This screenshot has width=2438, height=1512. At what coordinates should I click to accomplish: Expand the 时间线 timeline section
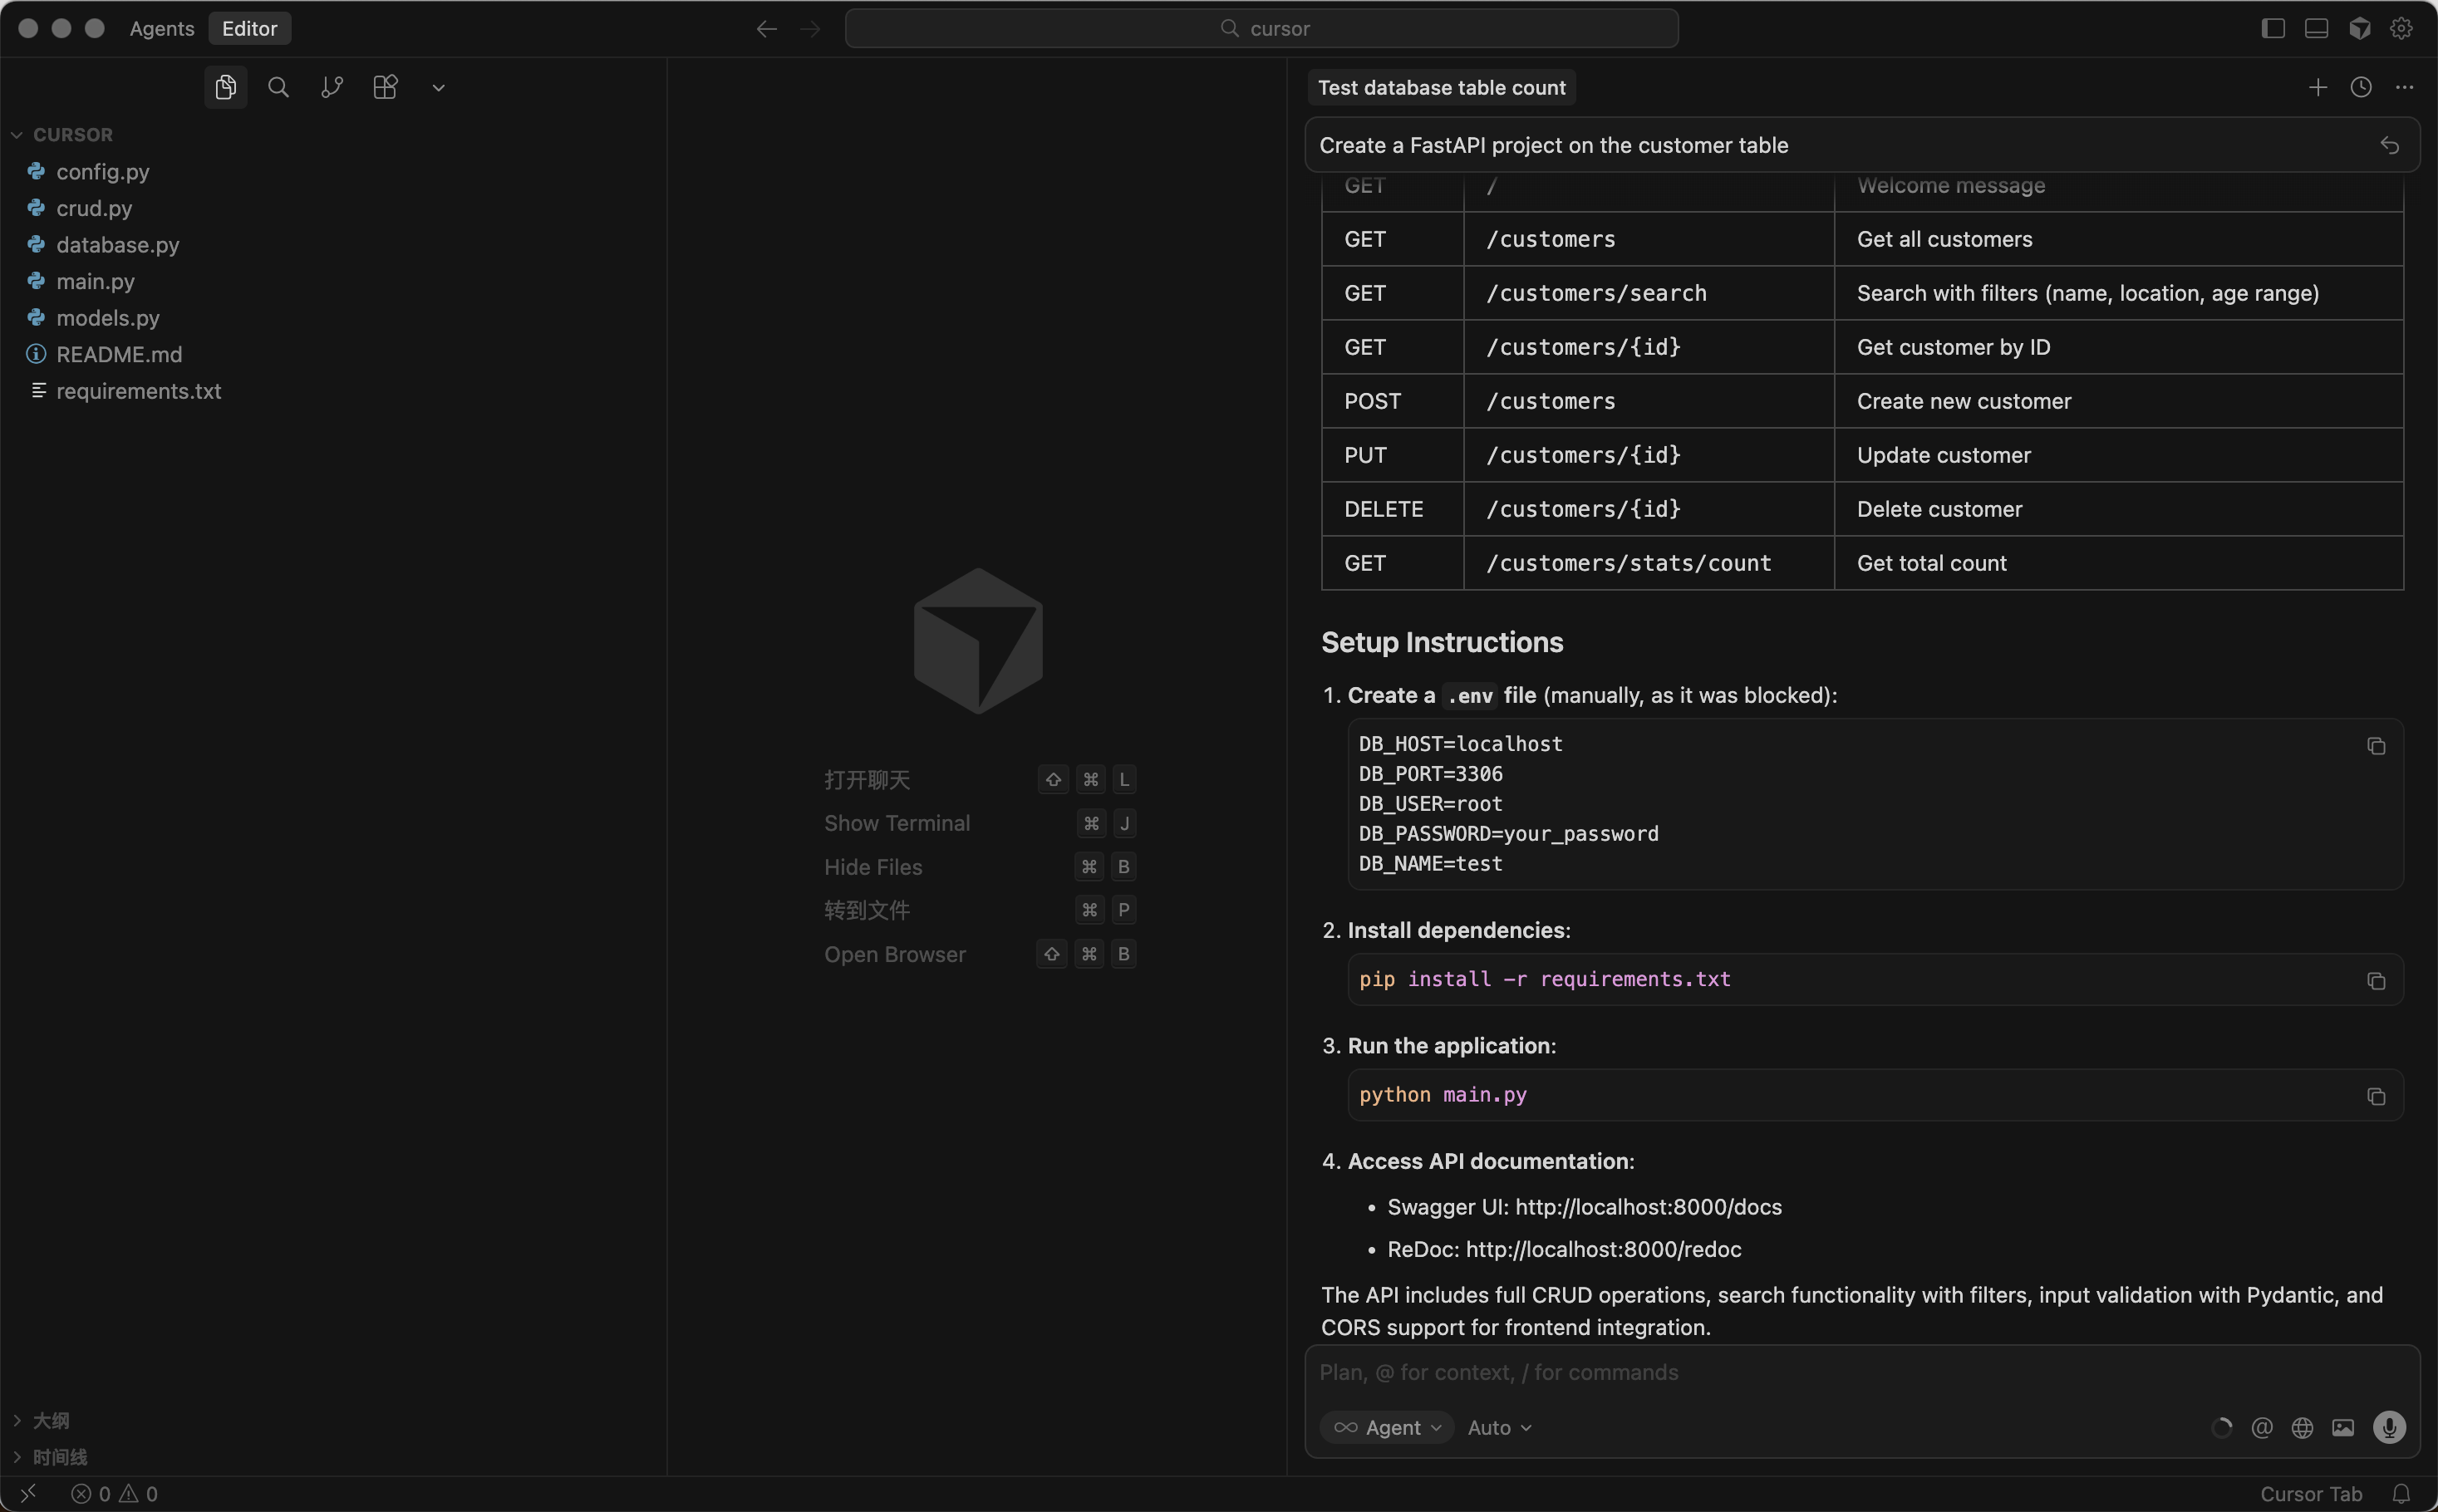[x=60, y=1457]
